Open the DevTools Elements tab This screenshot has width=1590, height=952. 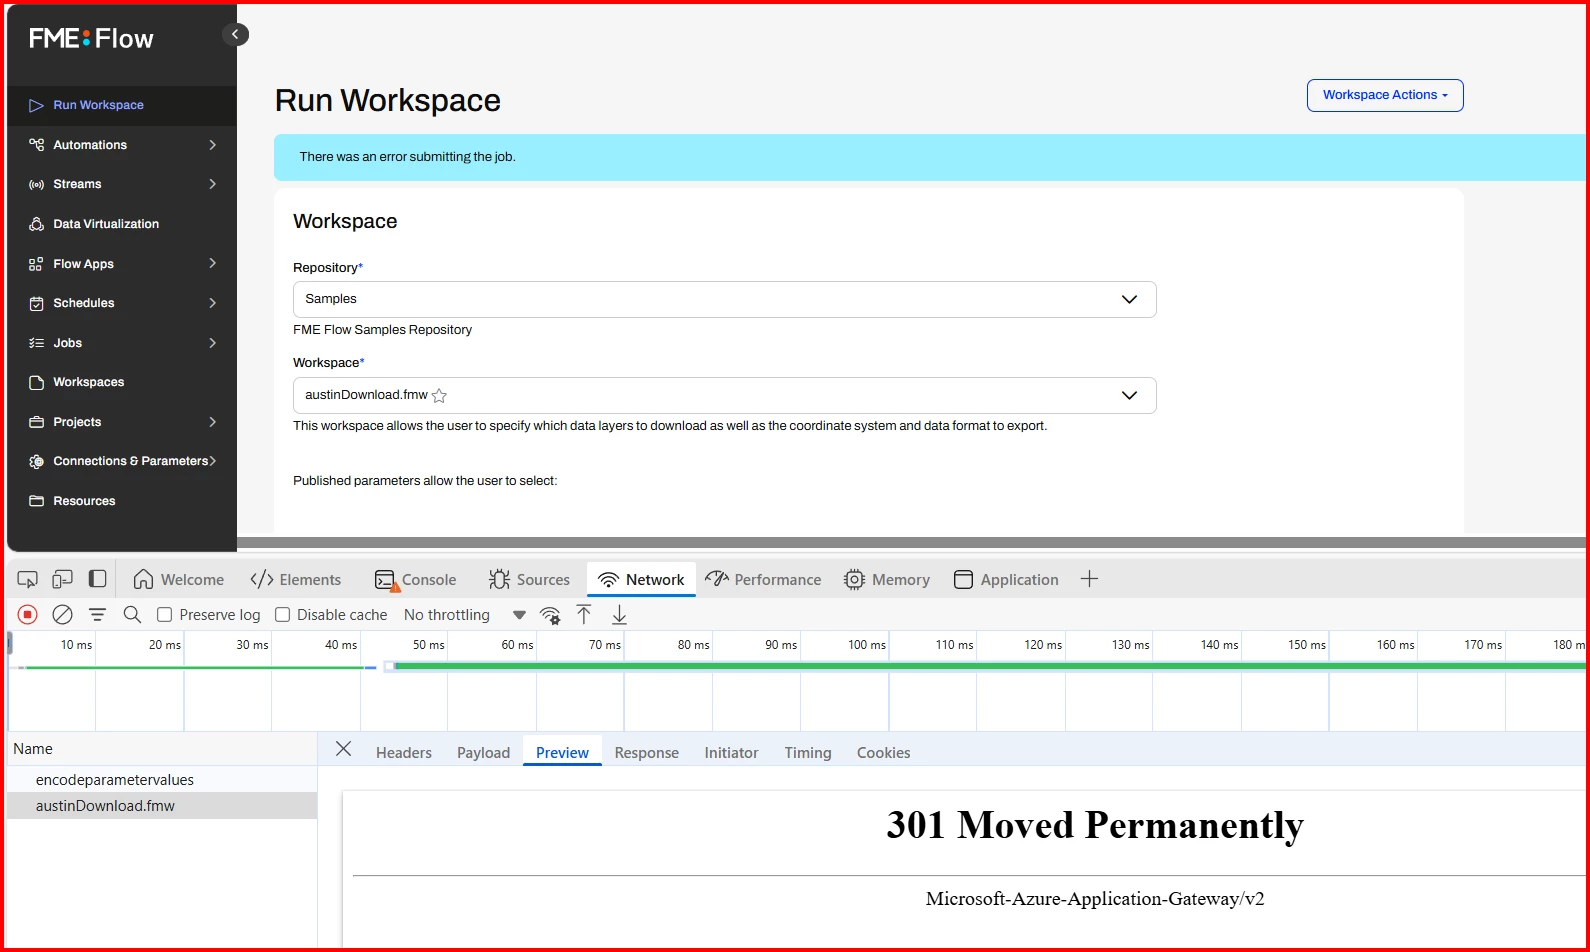(x=296, y=579)
